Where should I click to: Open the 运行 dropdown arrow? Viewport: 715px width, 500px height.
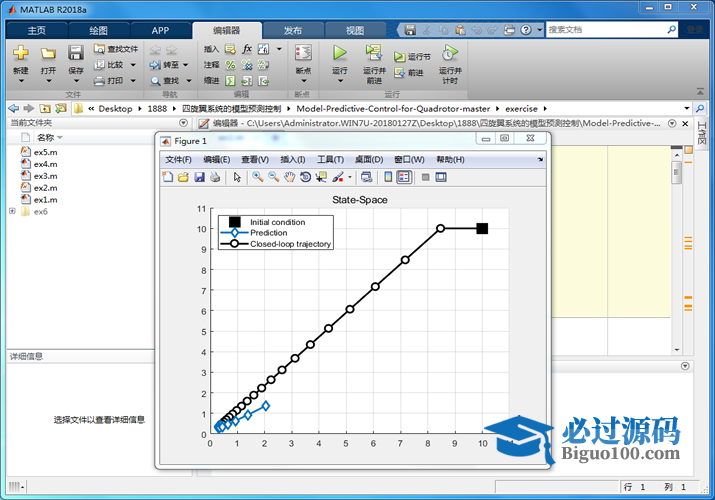pos(340,81)
